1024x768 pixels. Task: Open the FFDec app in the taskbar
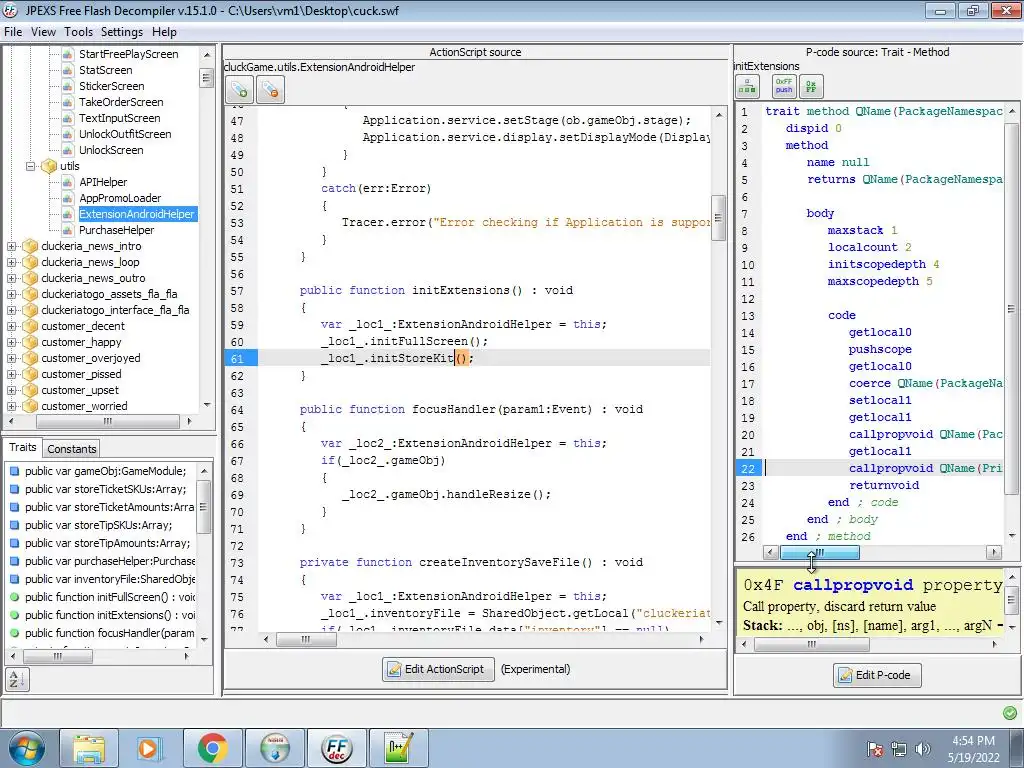[x=336, y=748]
